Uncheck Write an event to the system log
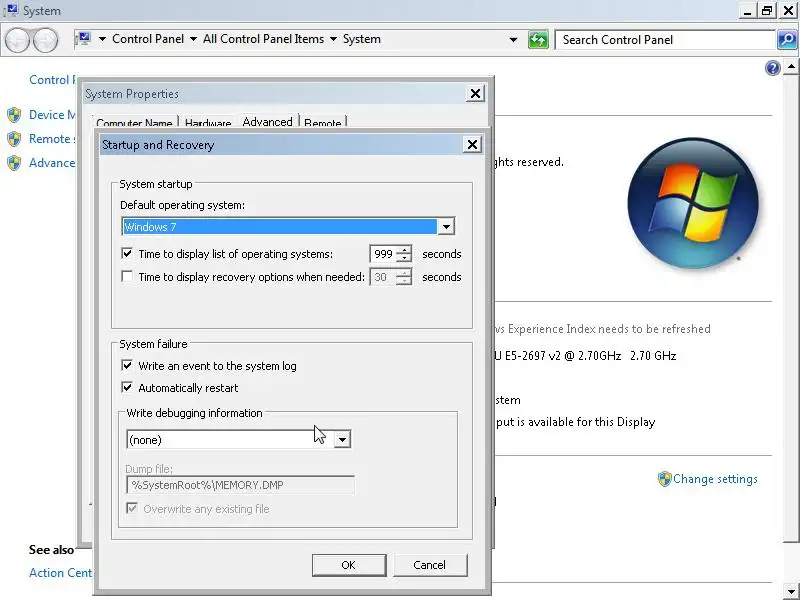Image resolution: width=800 pixels, height=600 pixels. (x=127, y=365)
